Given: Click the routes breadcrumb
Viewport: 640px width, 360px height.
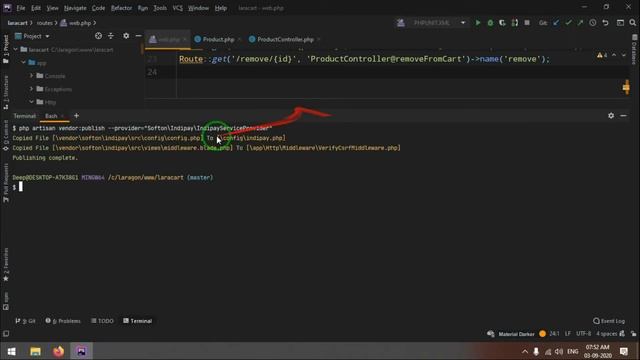Looking at the screenshot, I should 44,23.
